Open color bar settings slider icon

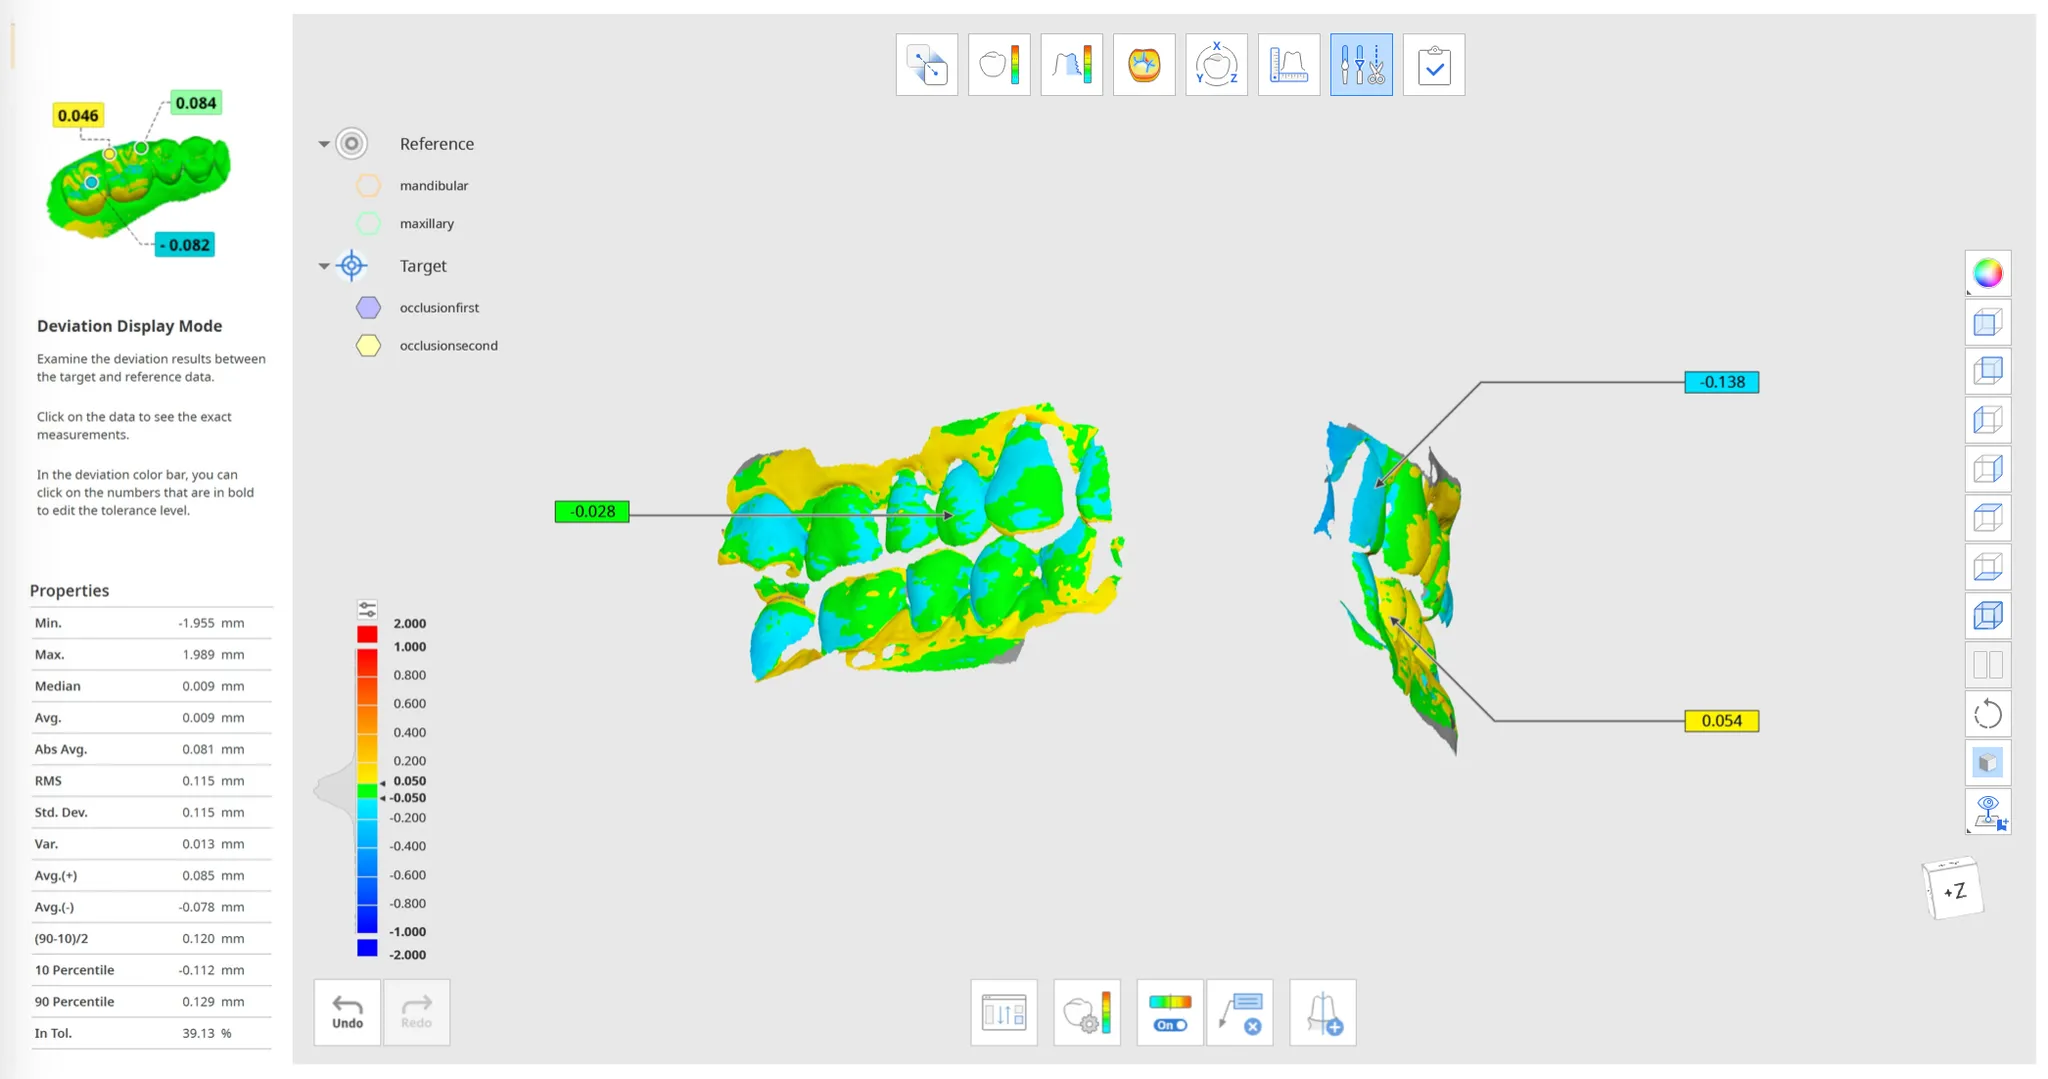tap(367, 609)
